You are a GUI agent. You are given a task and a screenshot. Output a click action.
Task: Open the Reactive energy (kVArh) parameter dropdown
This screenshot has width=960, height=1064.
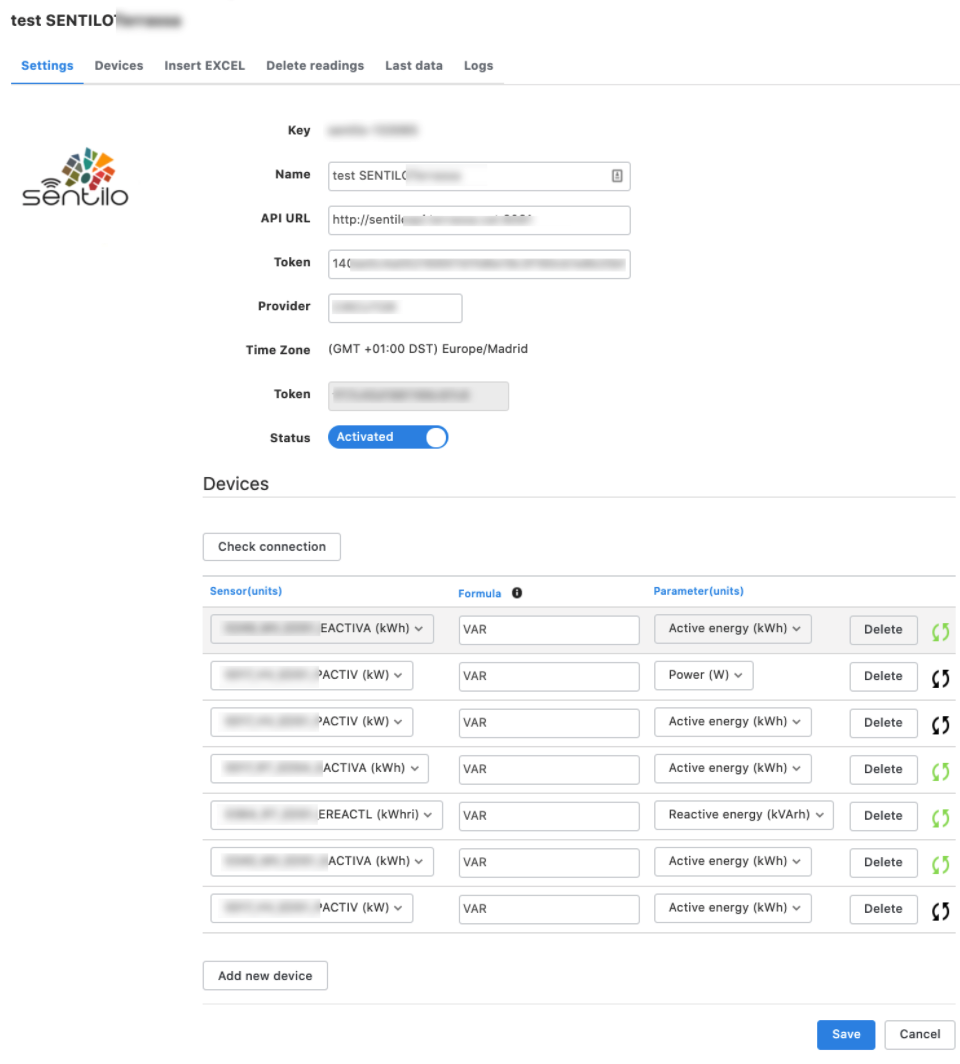pyautogui.click(x=744, y=814)
